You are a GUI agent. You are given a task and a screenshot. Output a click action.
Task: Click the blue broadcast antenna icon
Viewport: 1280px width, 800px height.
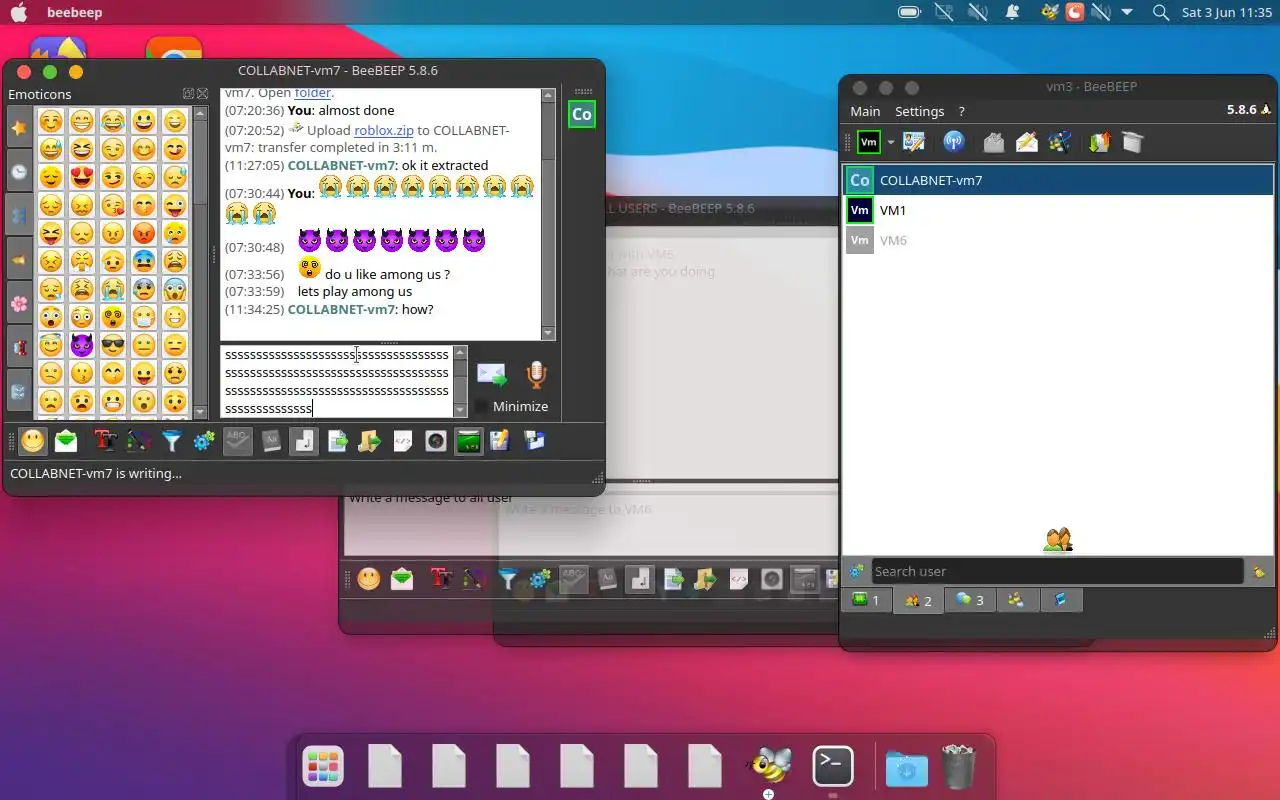[954, 142]
